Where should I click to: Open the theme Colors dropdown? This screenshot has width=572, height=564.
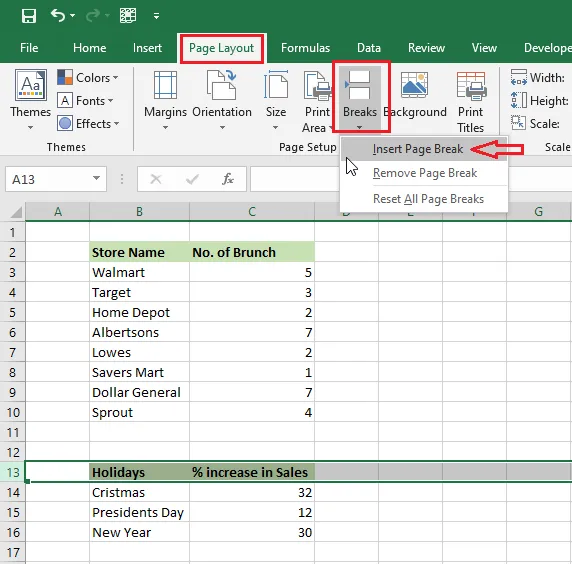(x=88, y=78)
